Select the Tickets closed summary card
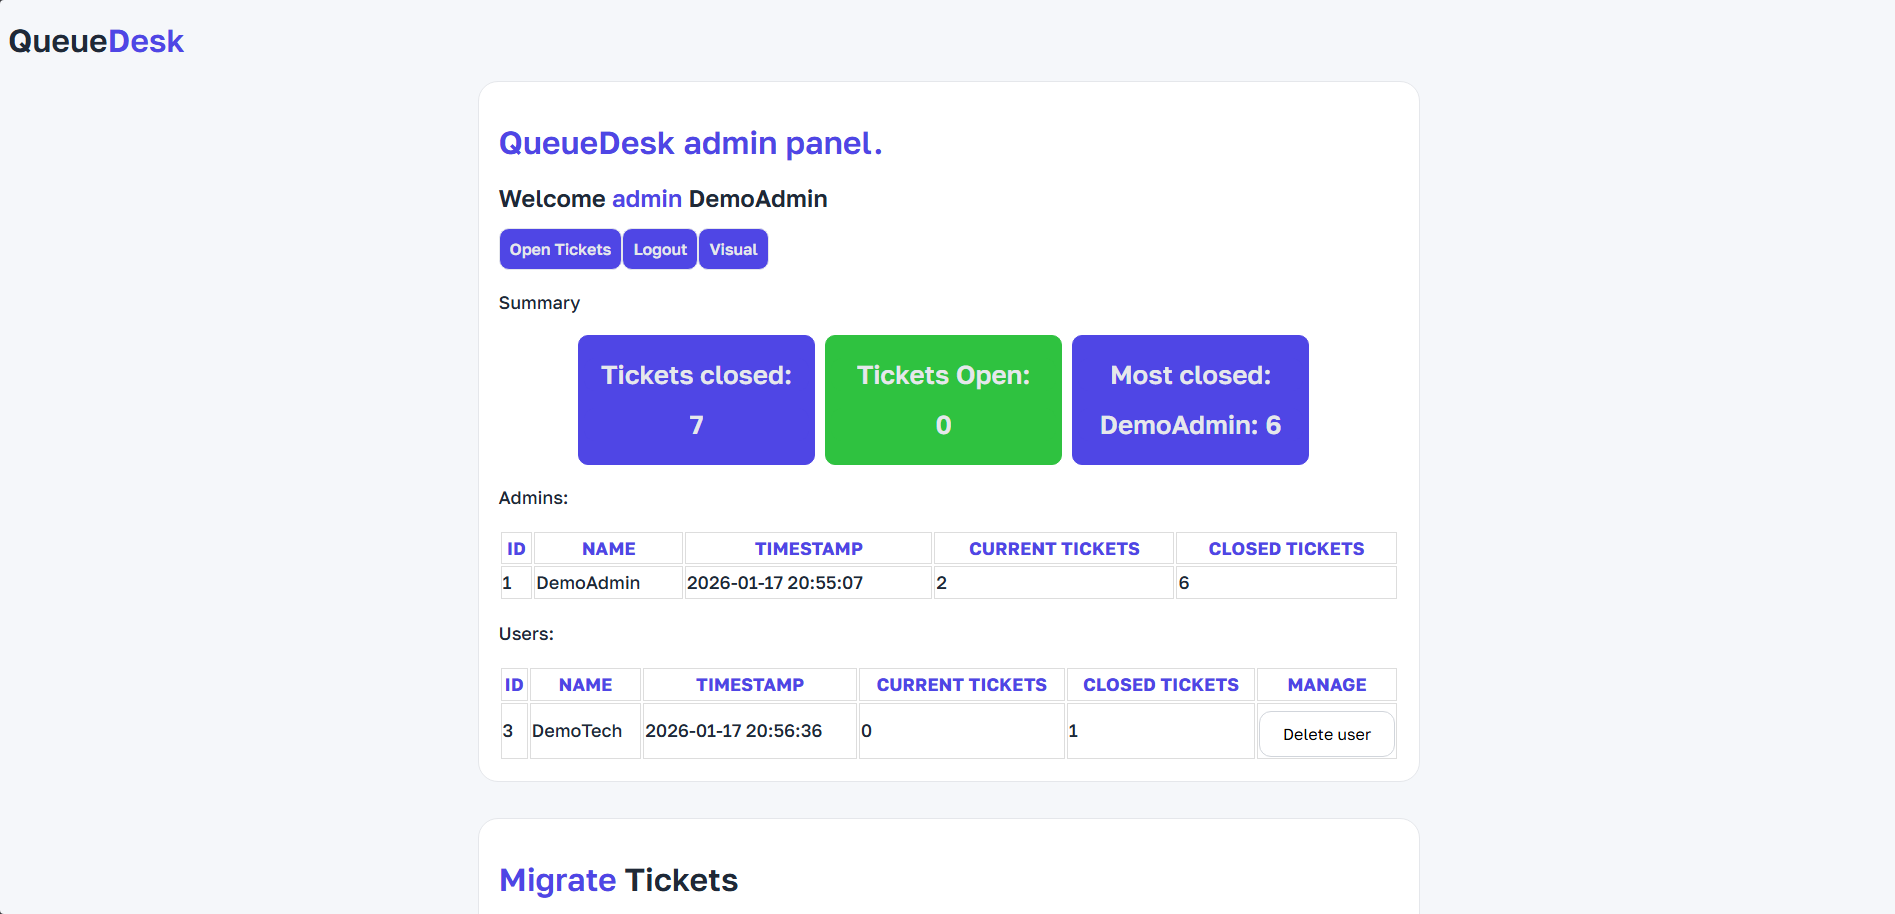This screenshot has height=914, width=1895. coord(696,400)
